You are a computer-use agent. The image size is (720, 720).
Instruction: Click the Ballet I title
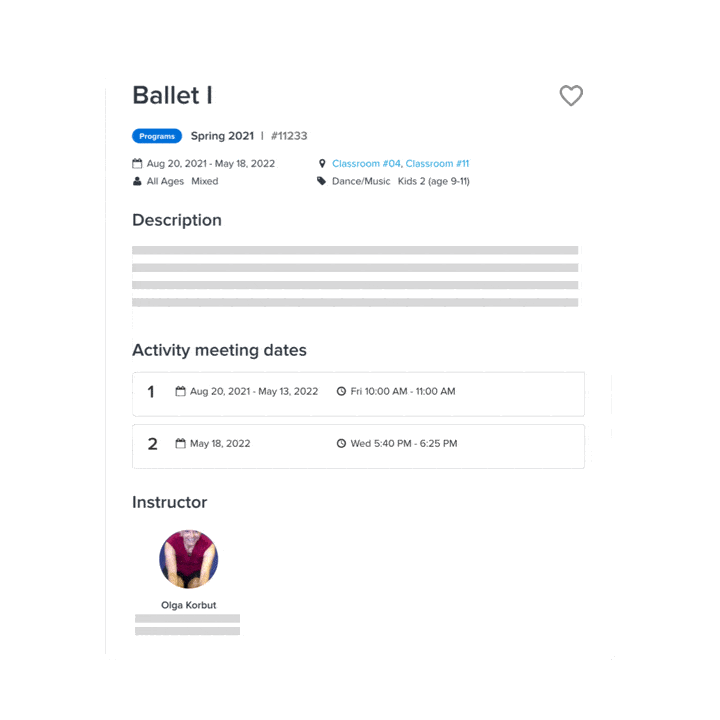pos(172,96)
